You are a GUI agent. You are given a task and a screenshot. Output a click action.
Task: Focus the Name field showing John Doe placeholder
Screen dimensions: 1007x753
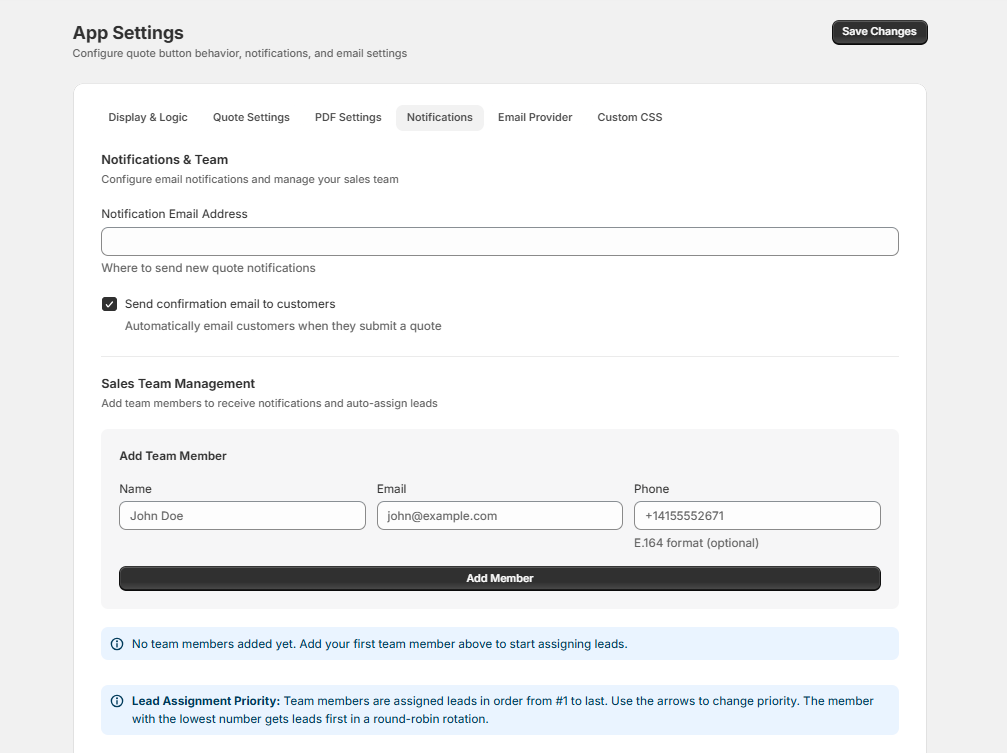[x=242, y=515]
